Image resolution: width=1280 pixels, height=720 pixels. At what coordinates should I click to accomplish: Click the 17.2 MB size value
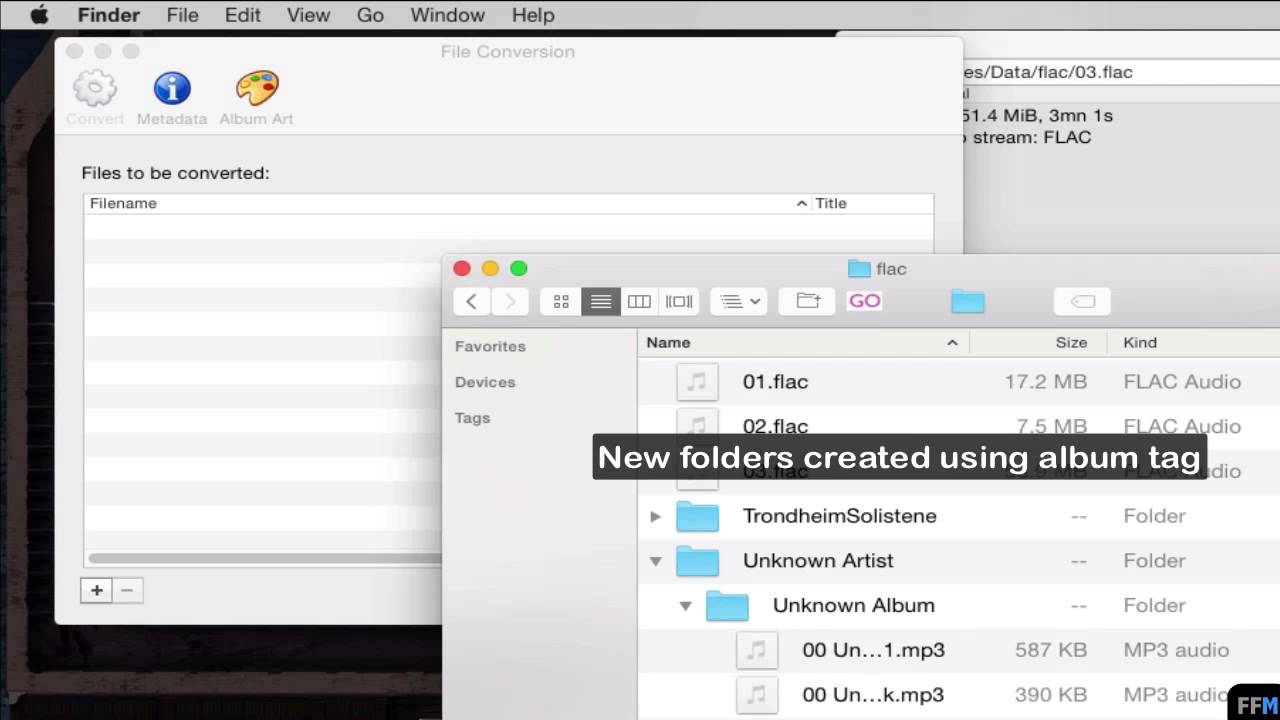pos(1045,382)
